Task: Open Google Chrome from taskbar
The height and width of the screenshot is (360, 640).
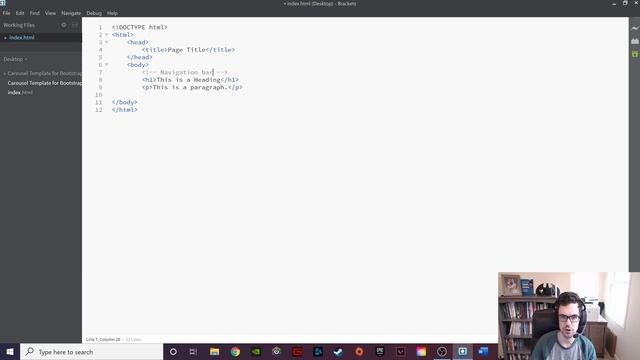Action: click(x=235, y=352)
